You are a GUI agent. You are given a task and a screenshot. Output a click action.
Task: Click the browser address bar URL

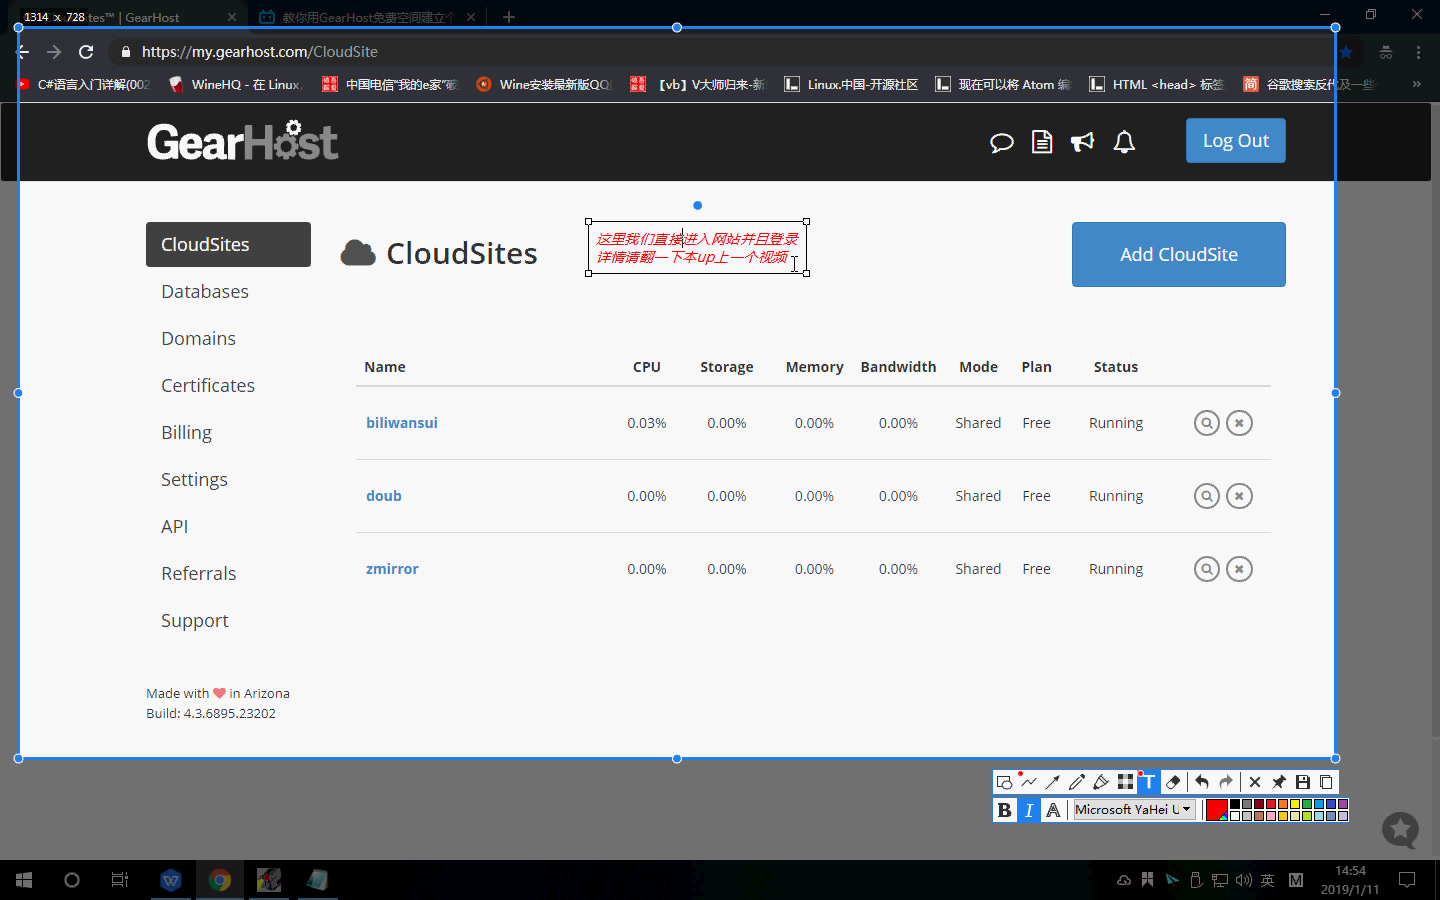click(260, 52)
